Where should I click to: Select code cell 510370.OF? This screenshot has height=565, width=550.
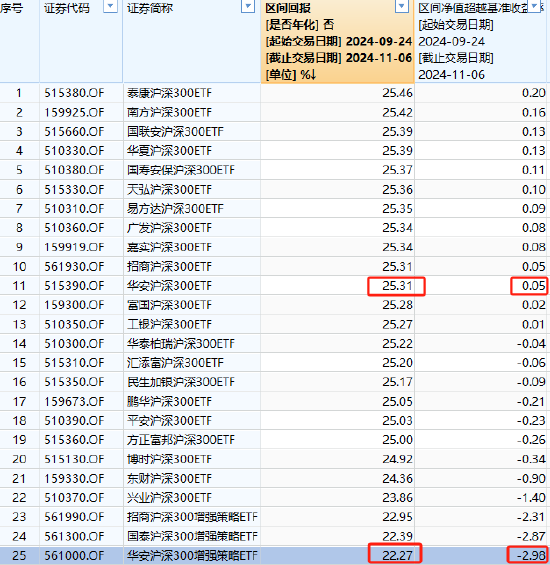tap(74, 498)
